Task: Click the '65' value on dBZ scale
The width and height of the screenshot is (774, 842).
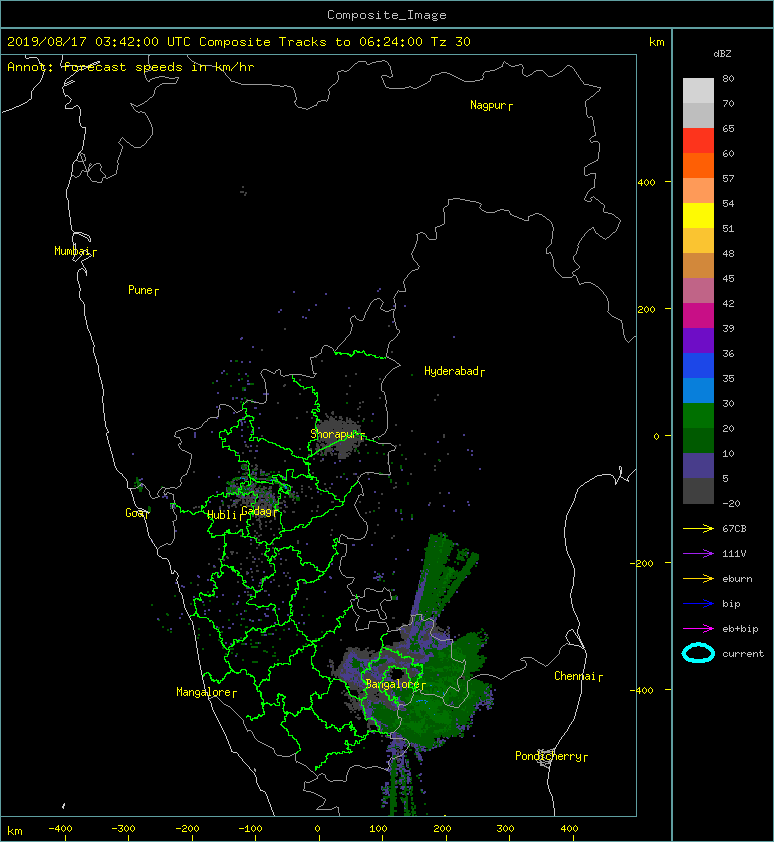Action: pos(728,128)
